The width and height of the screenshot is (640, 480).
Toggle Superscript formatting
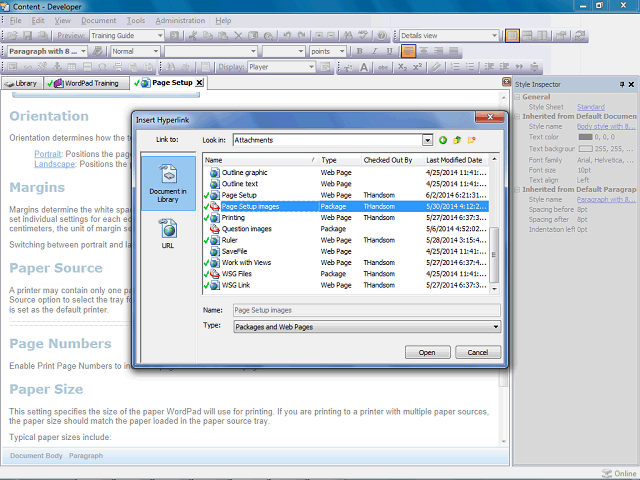417,67
